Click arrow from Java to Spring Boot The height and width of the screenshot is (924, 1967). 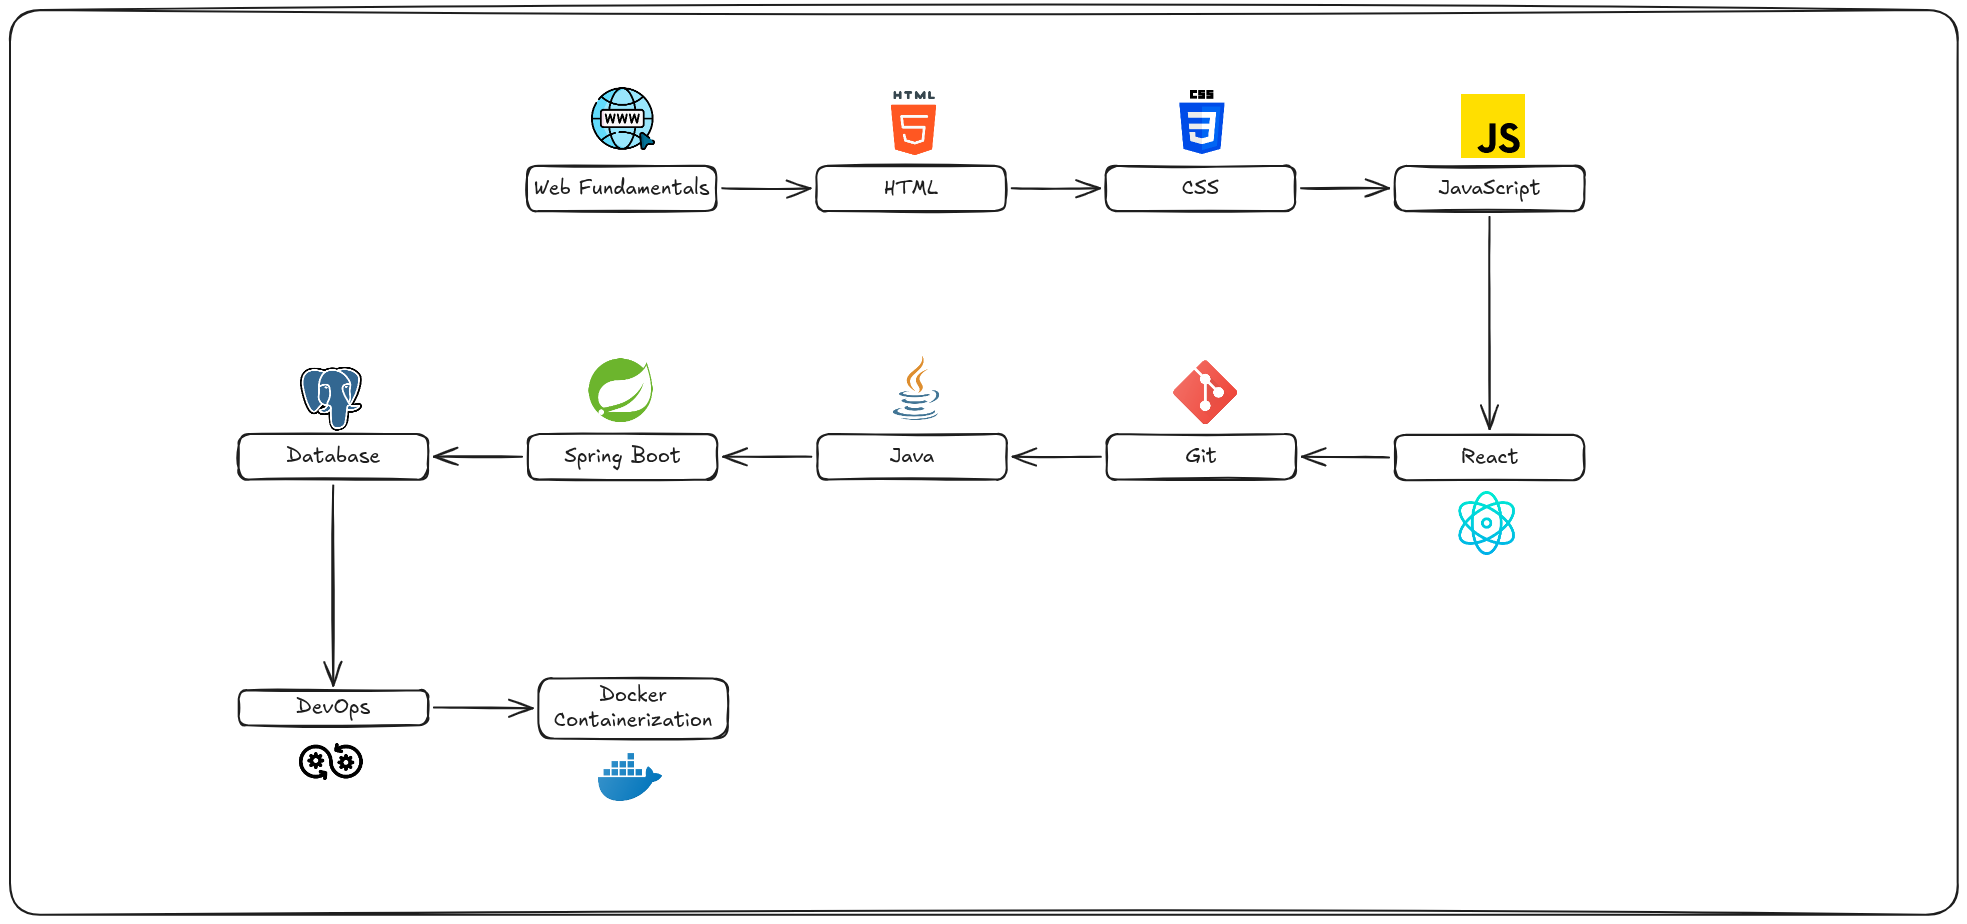(x=767, y=457)
